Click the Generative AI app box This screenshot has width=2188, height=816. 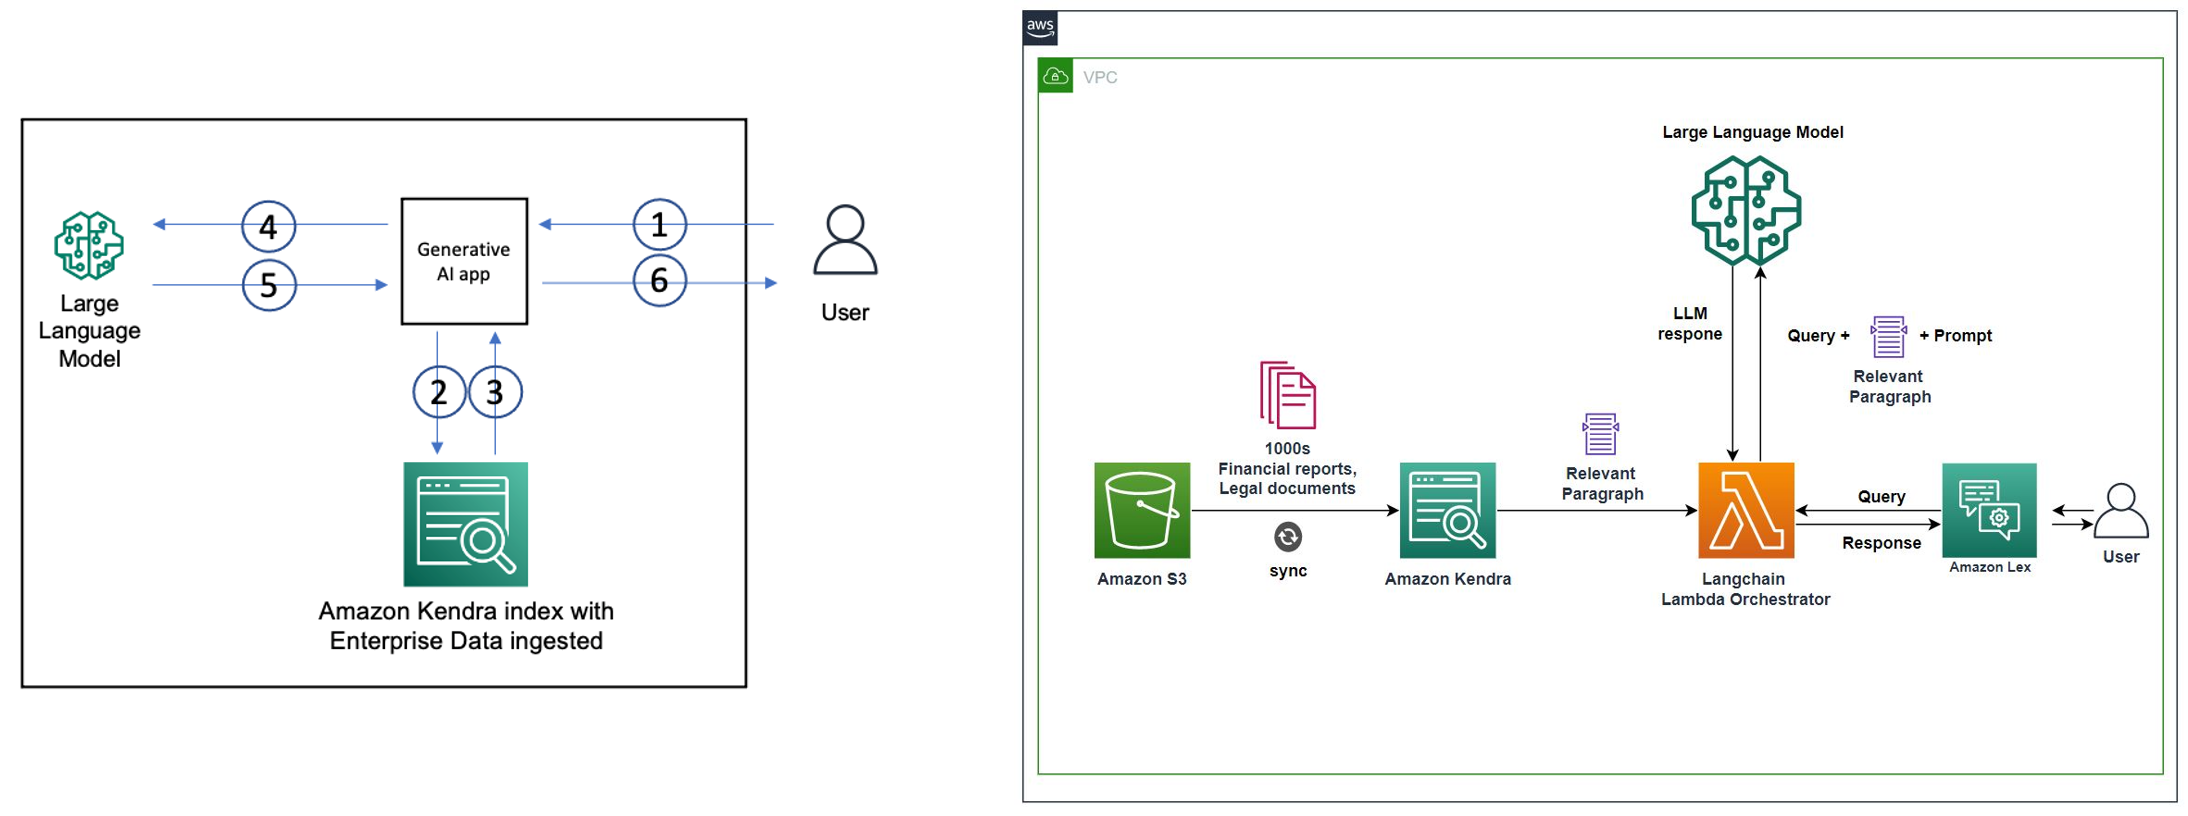click(464, 261)
